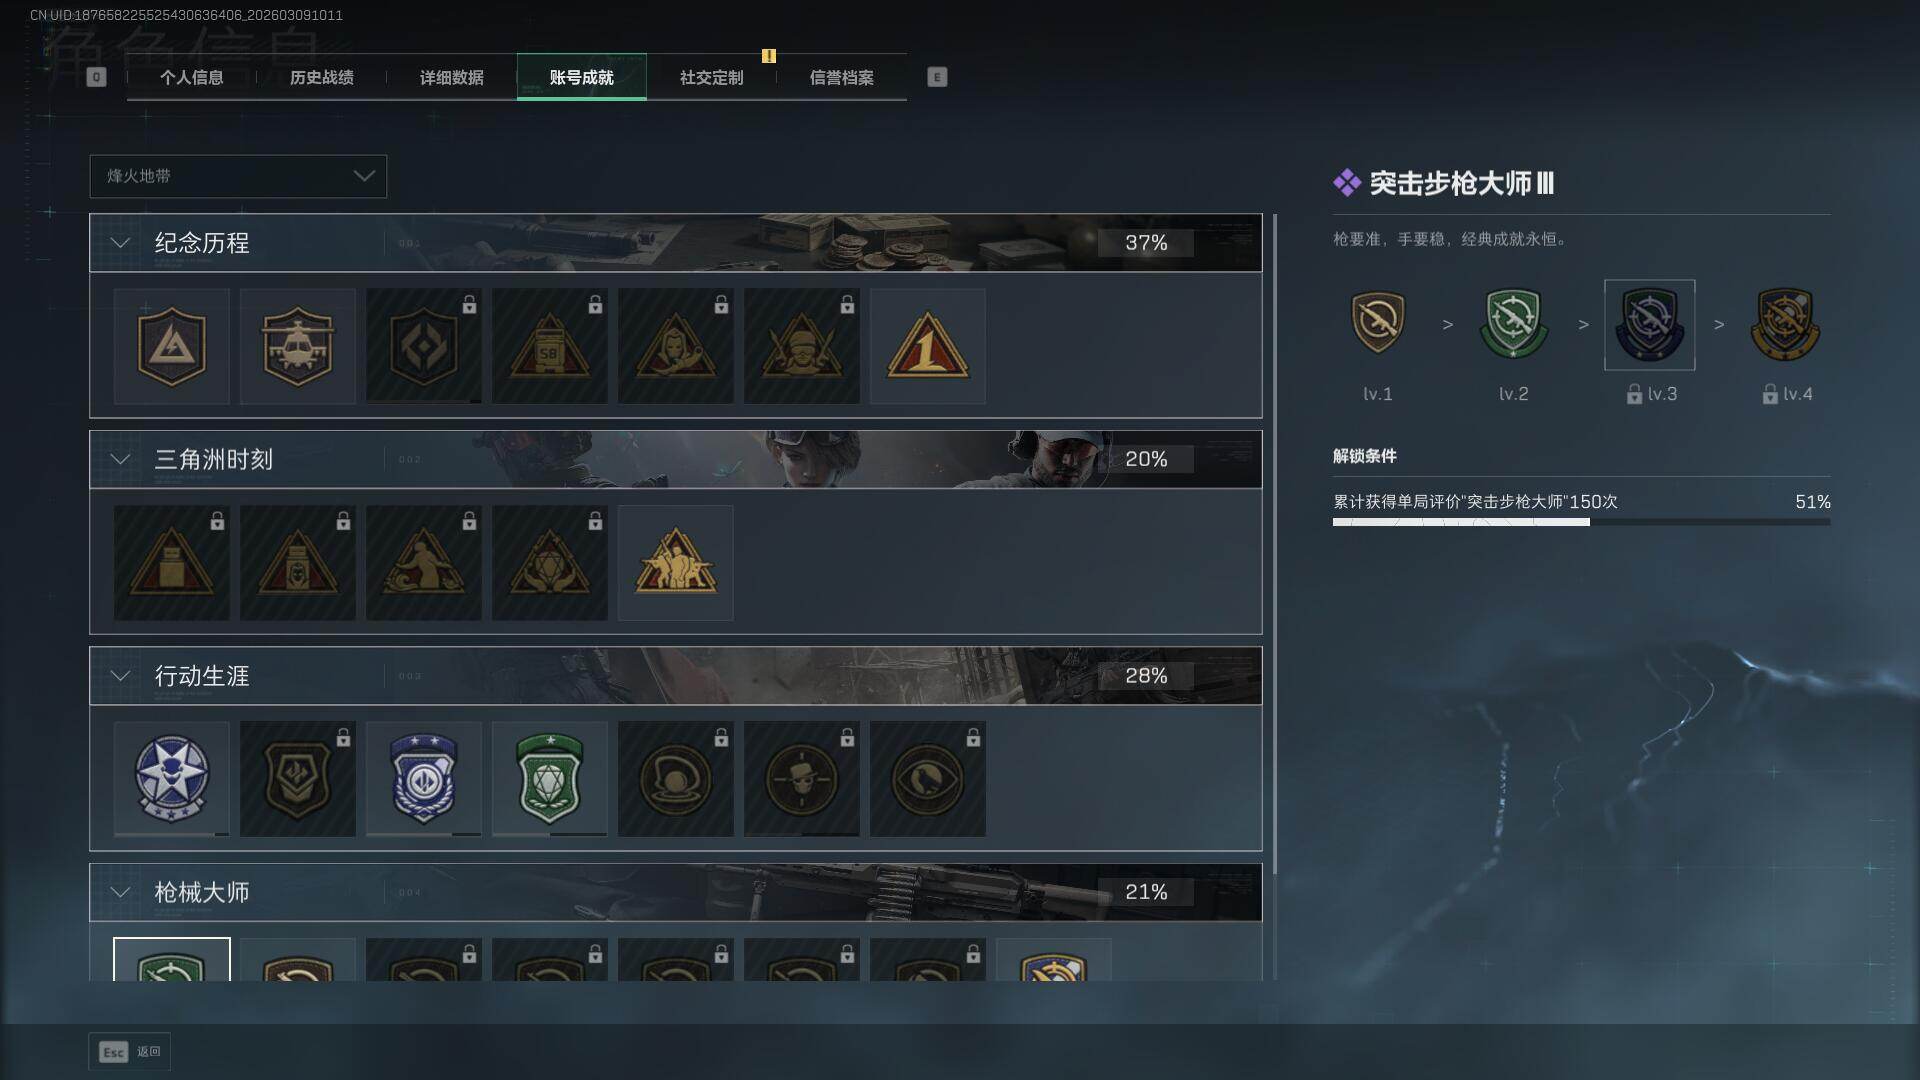Select the lv.2 green rifle badge
The height and width of the screenshot is (1080, 1920).
[x=1513, y=324]
